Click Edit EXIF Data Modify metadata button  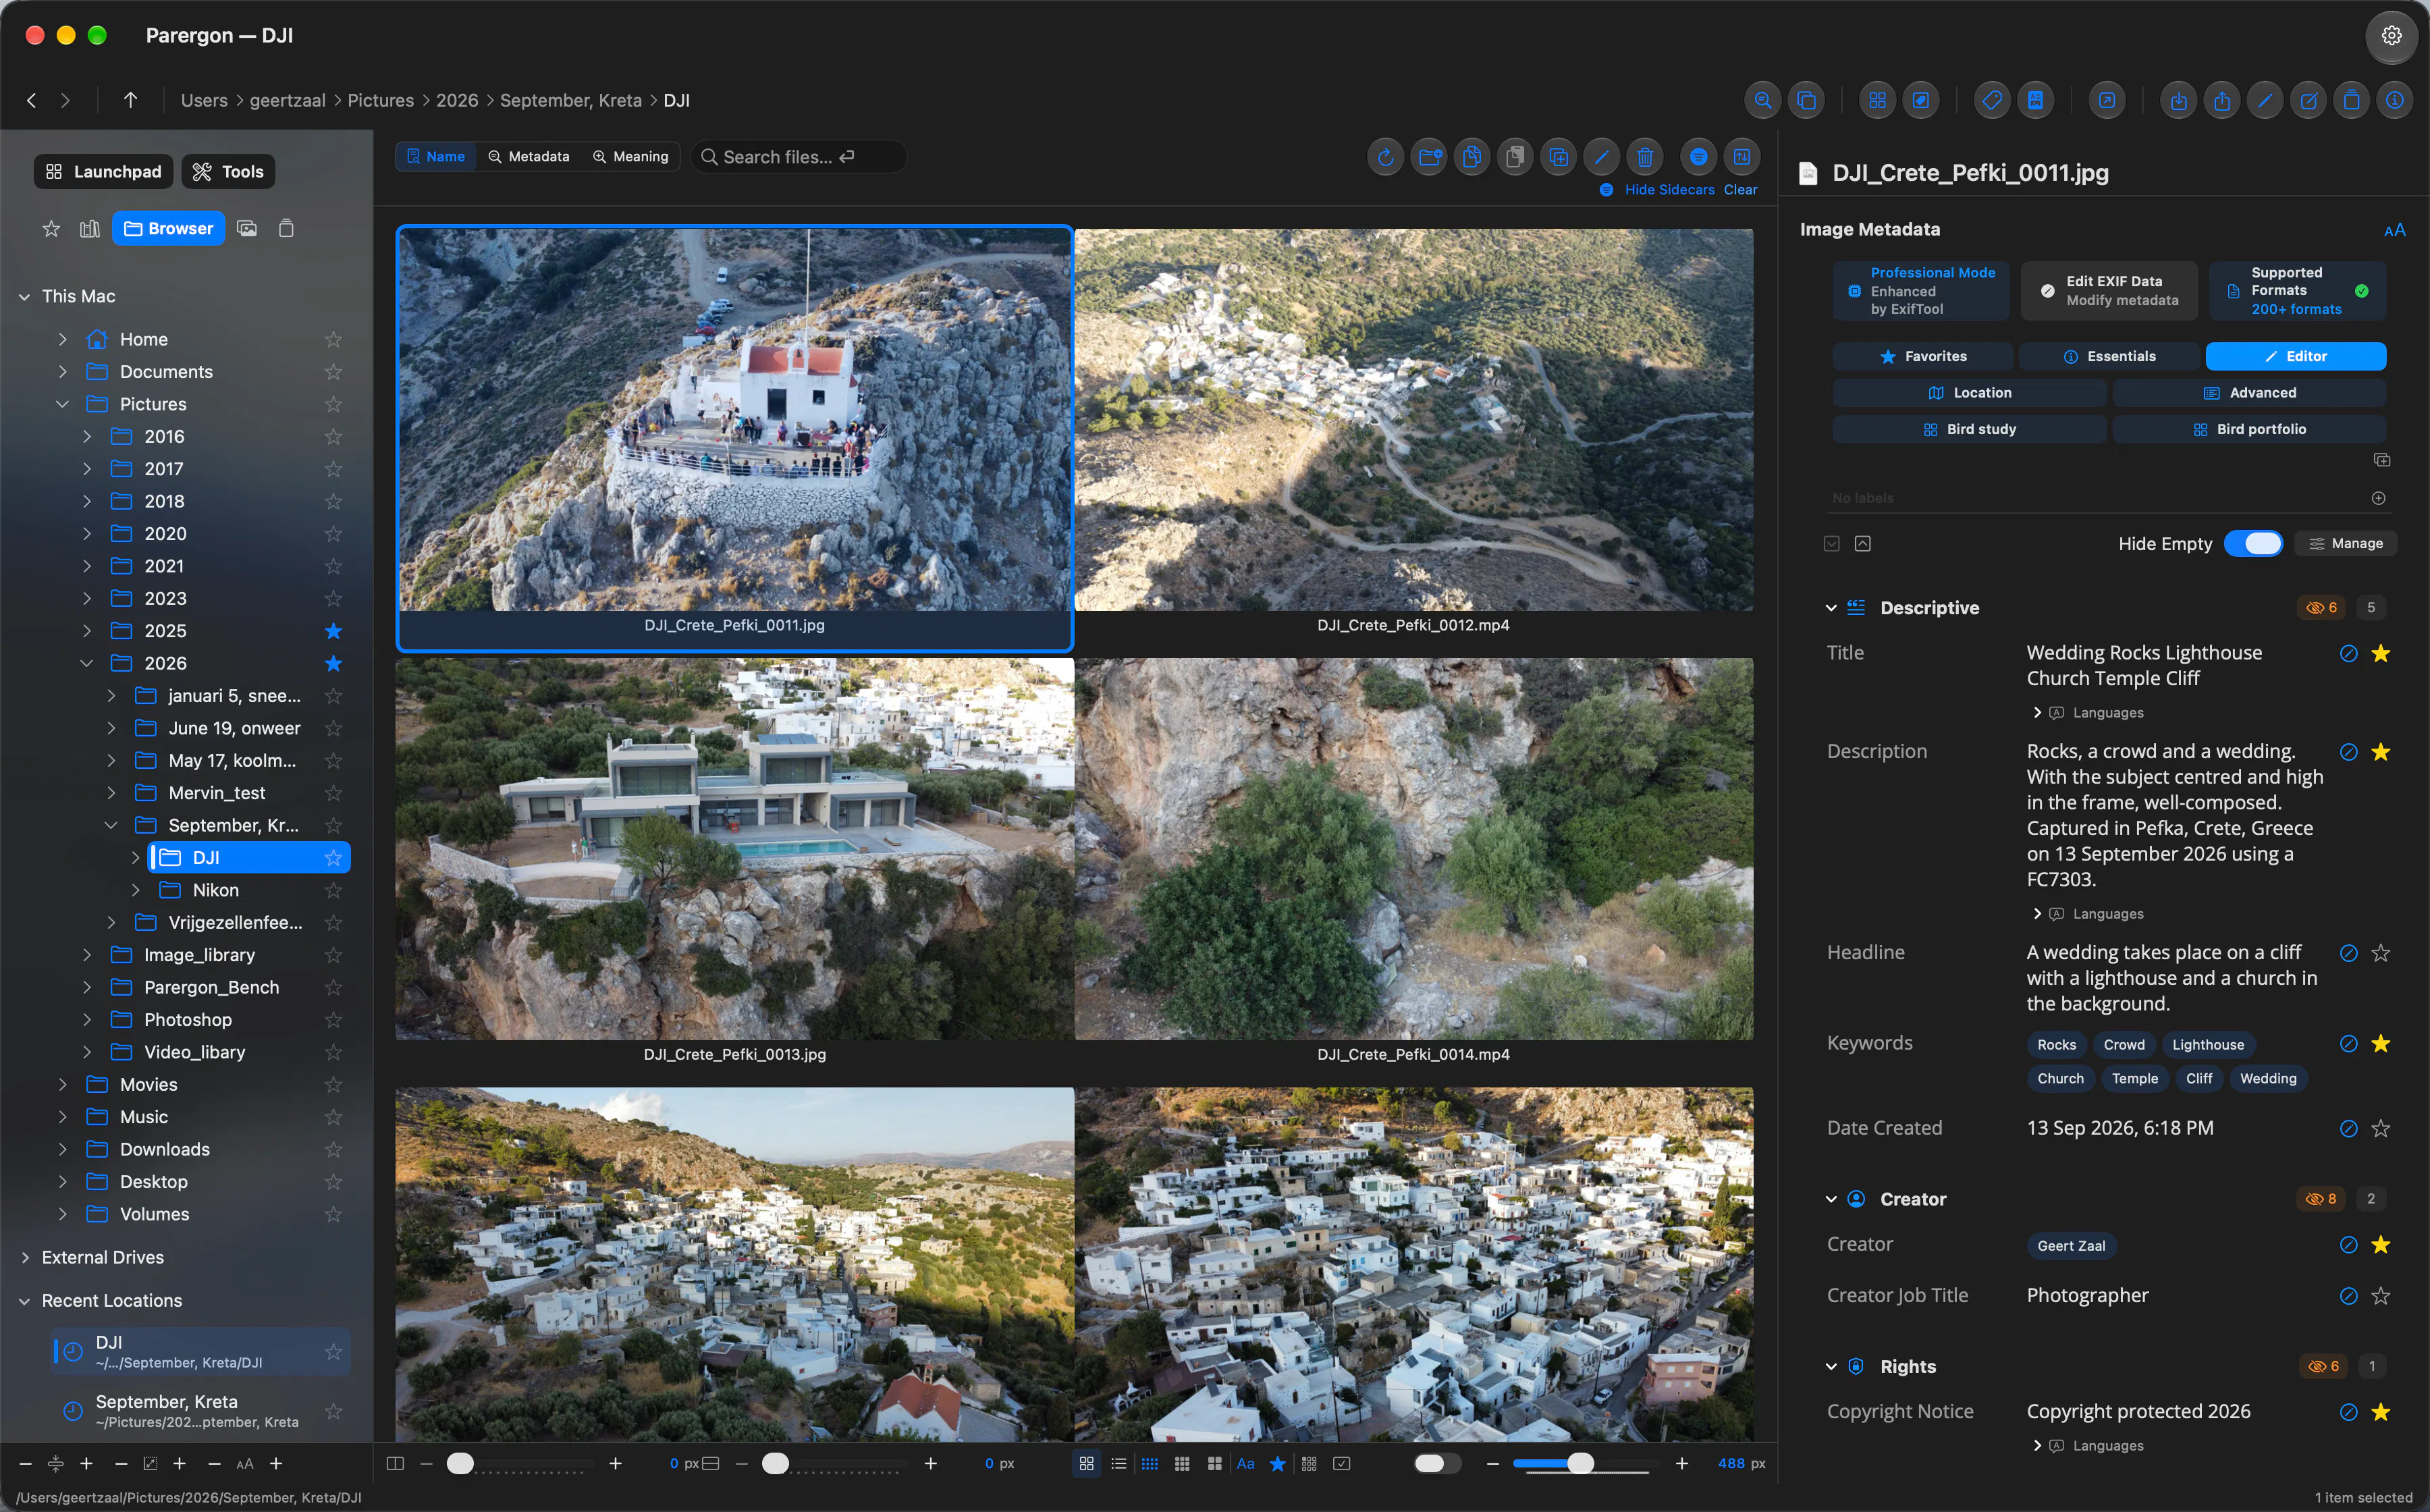2109,291
